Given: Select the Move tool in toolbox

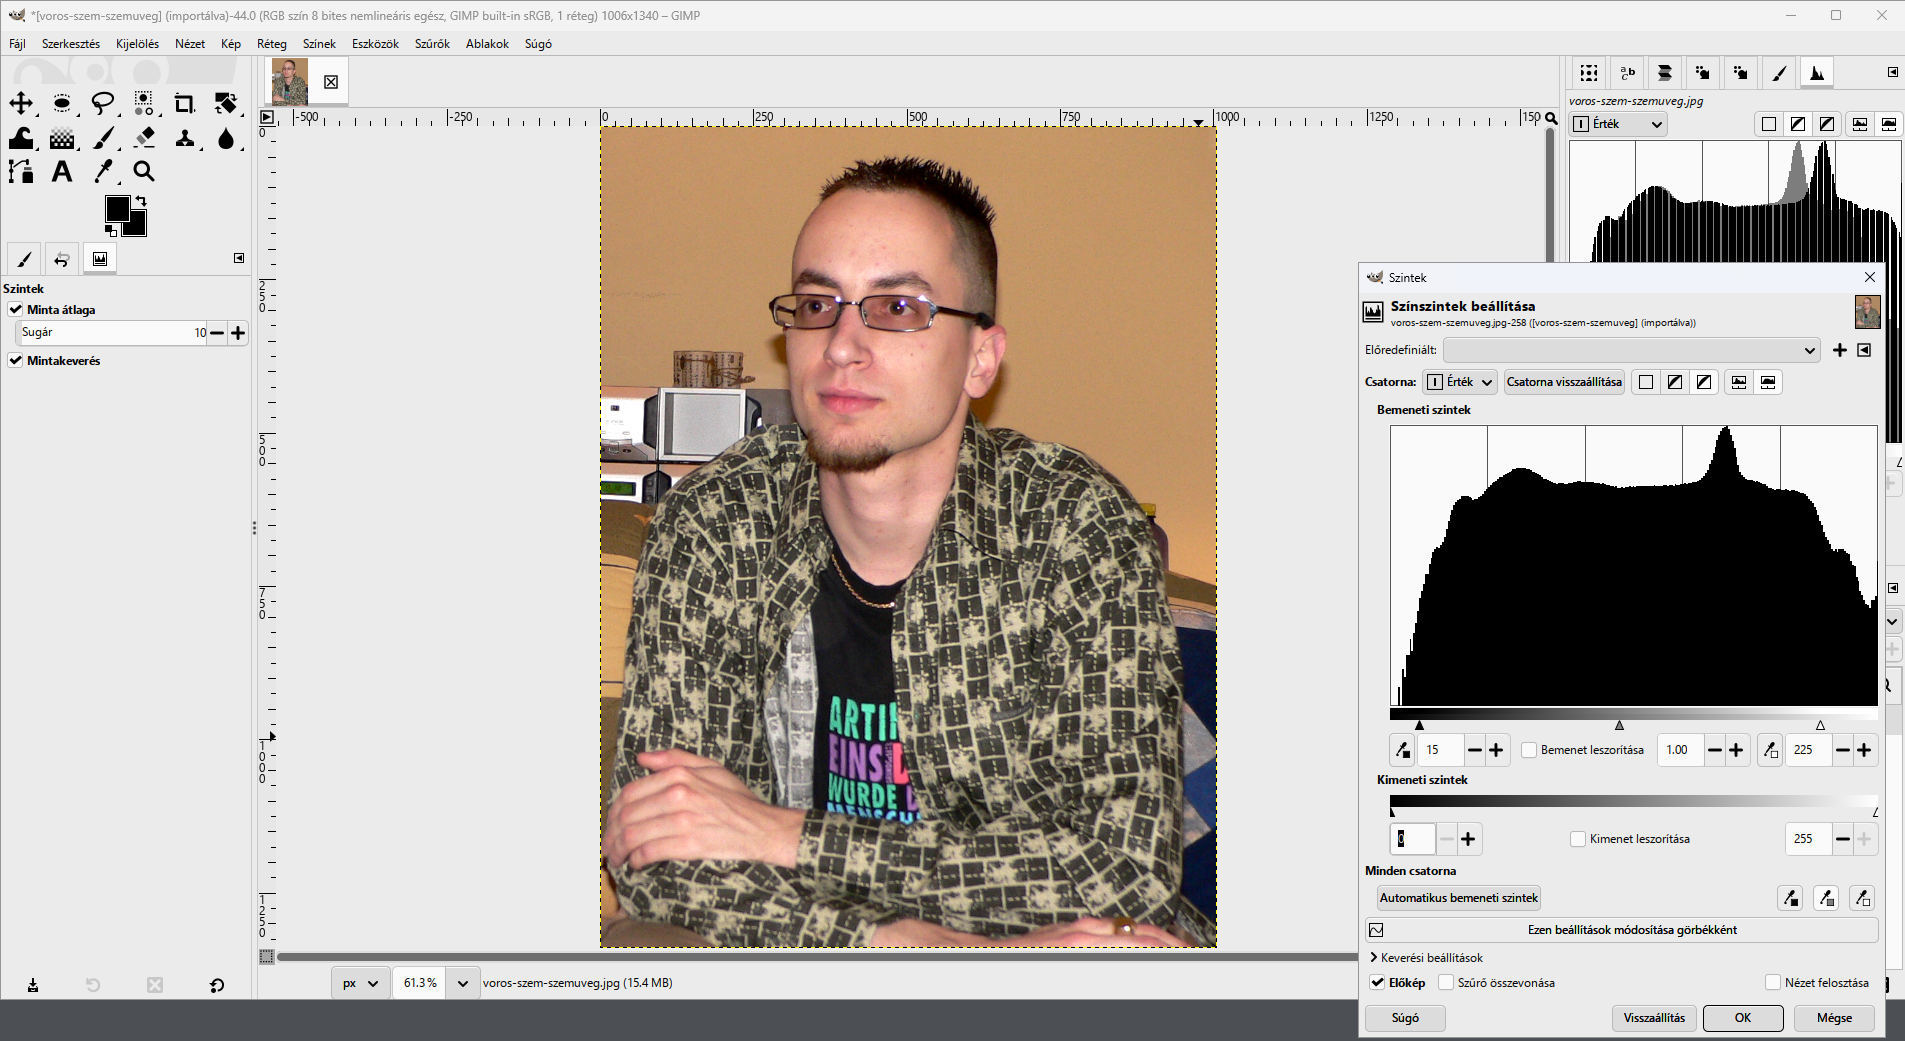Looking at the screenshot, I should pos(21,104).
